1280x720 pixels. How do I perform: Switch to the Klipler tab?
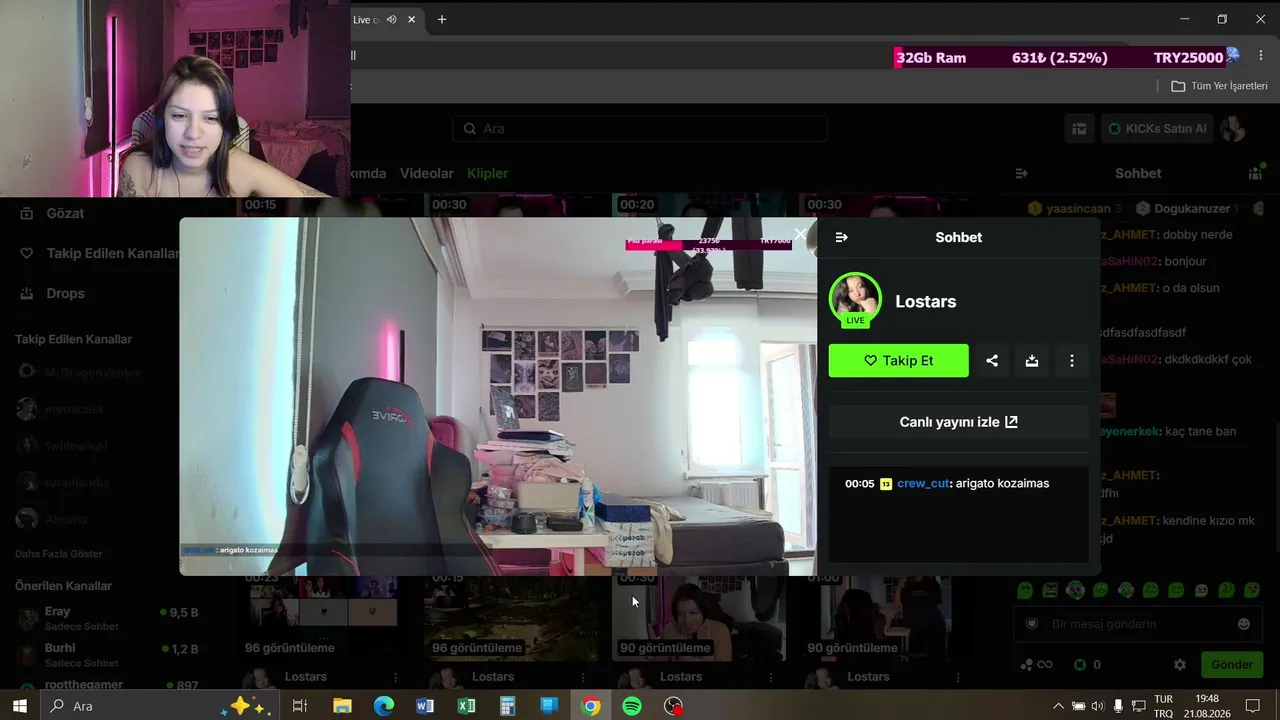488,173
